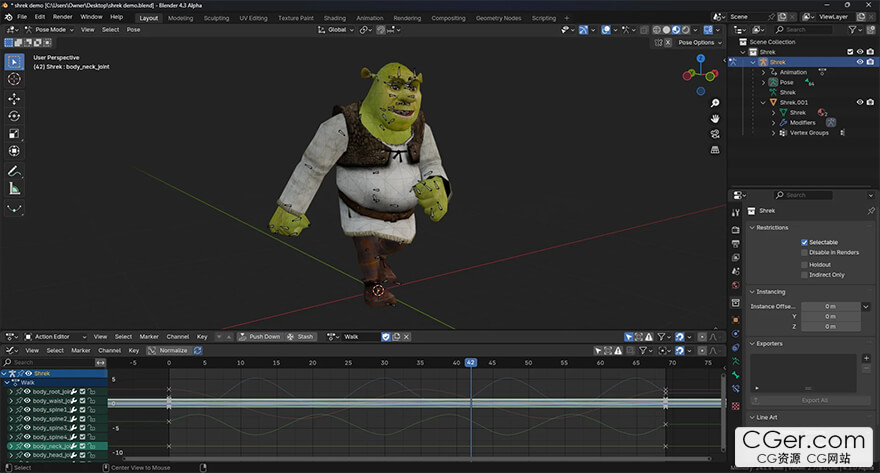Open the Action Editor mode dropdown
This screenshot has height=473, width=880.
click(53, 337)
